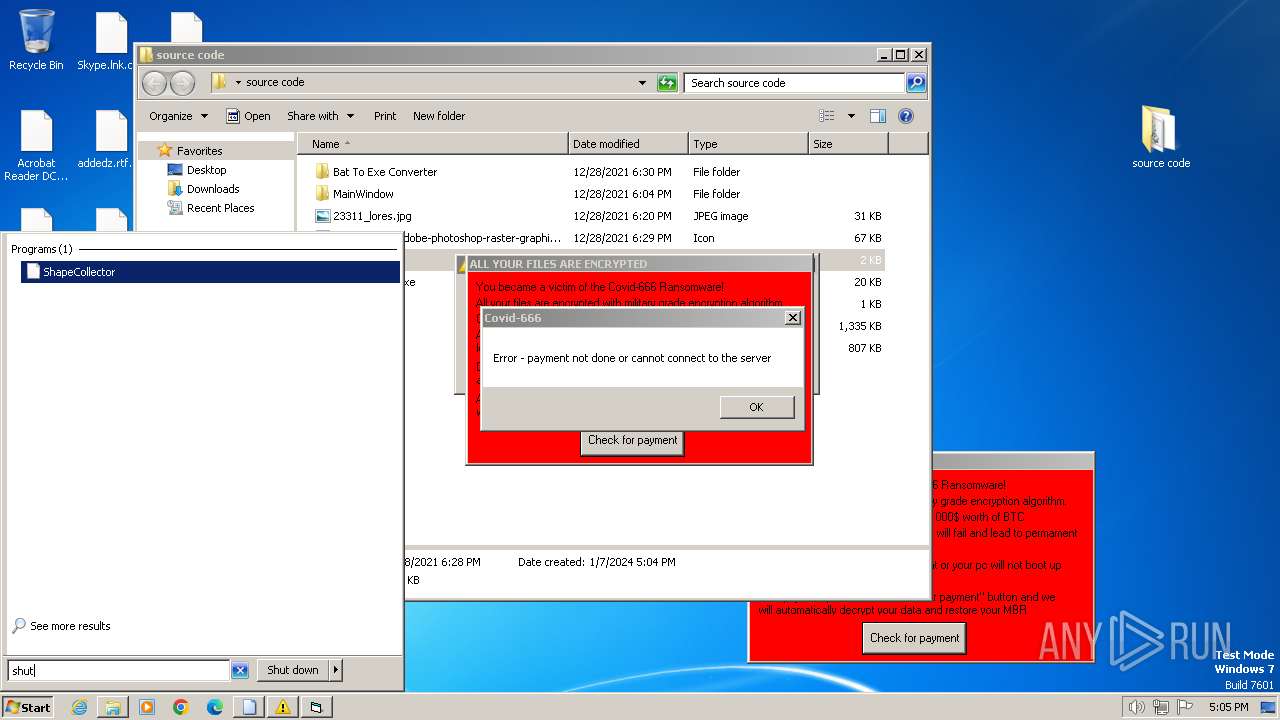Open the Action Center flag tray icon
1280x720 pixels.
click(x=1185, y=707)
